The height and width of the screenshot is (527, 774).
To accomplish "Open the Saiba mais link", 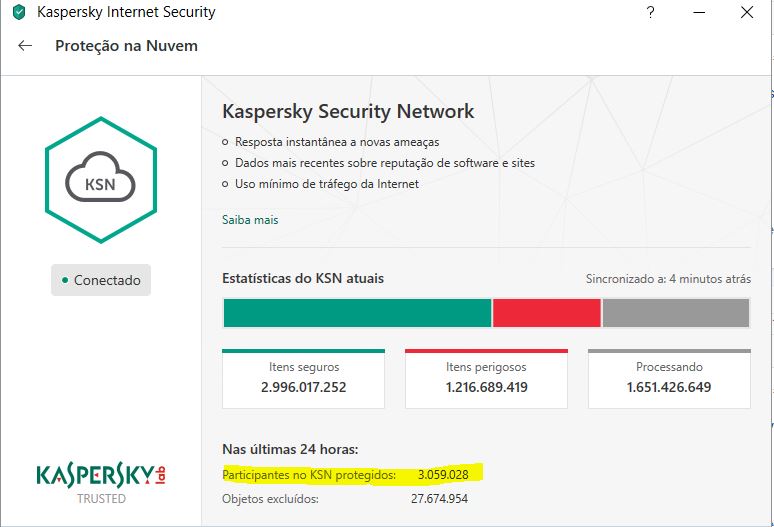I will (250, 220).
